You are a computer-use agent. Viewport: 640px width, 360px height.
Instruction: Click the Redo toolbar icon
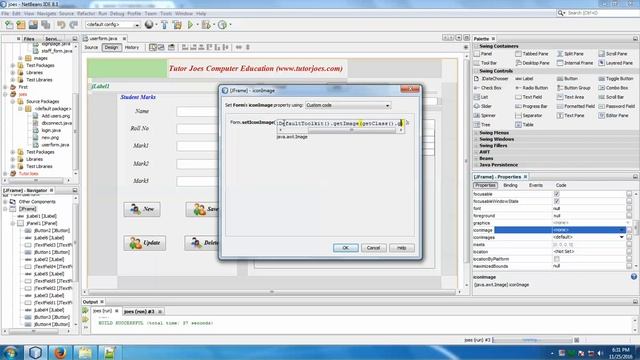[73, 25]
